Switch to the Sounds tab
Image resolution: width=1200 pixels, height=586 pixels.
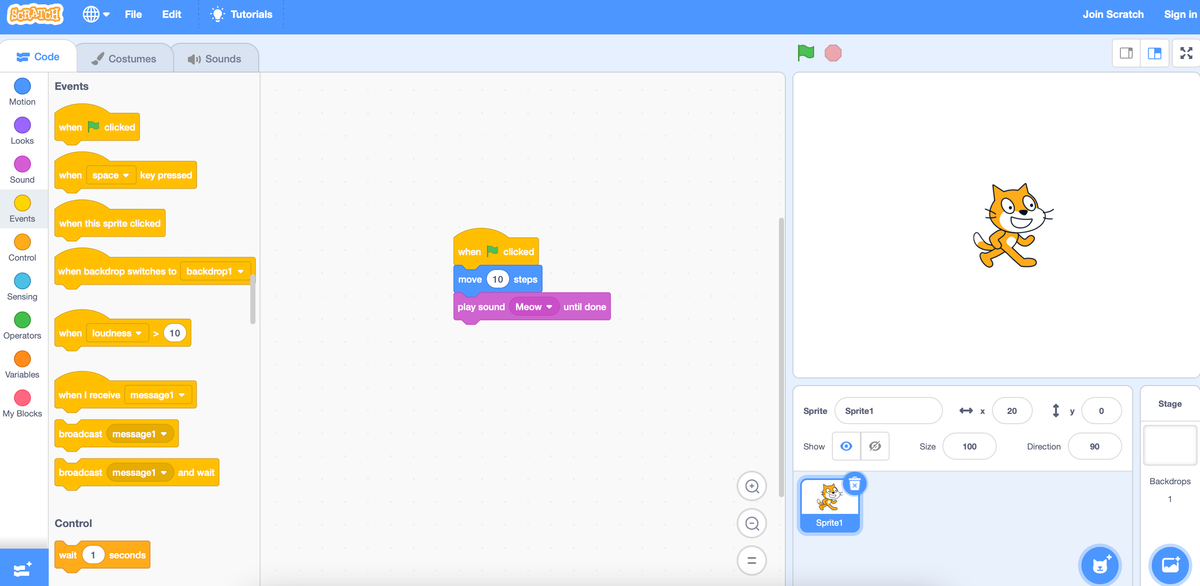(x=214, y=58)
